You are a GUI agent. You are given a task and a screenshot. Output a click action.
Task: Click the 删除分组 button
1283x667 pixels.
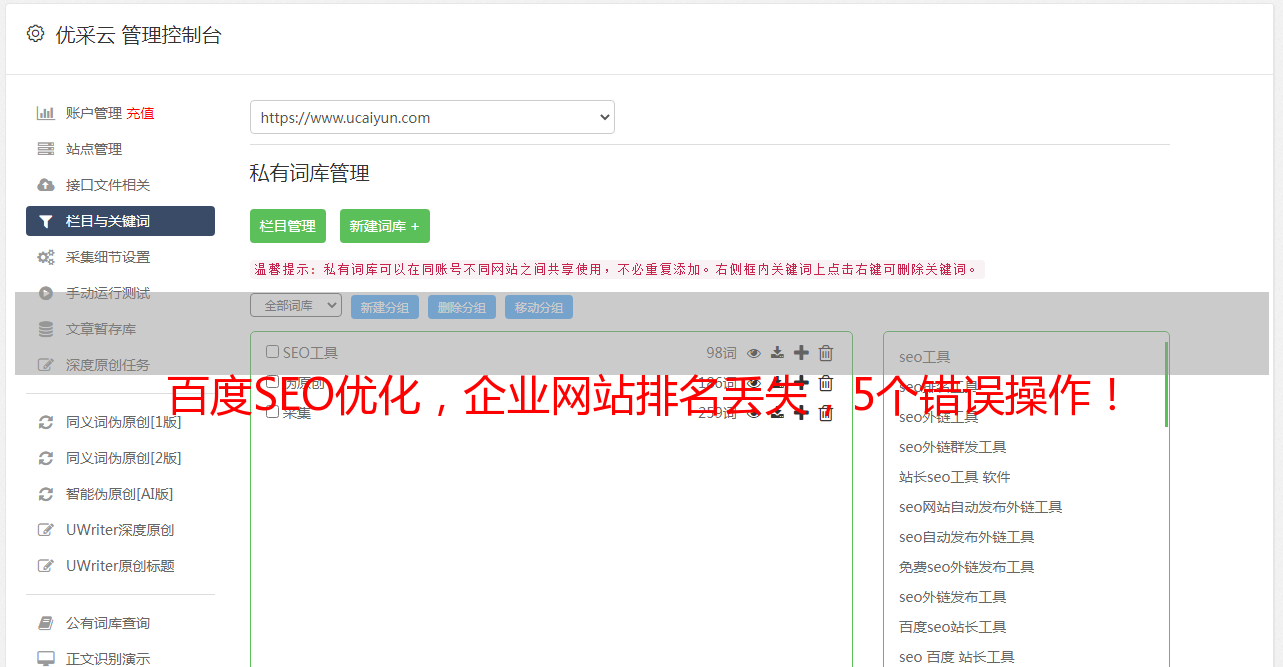[x=462, y=307]
